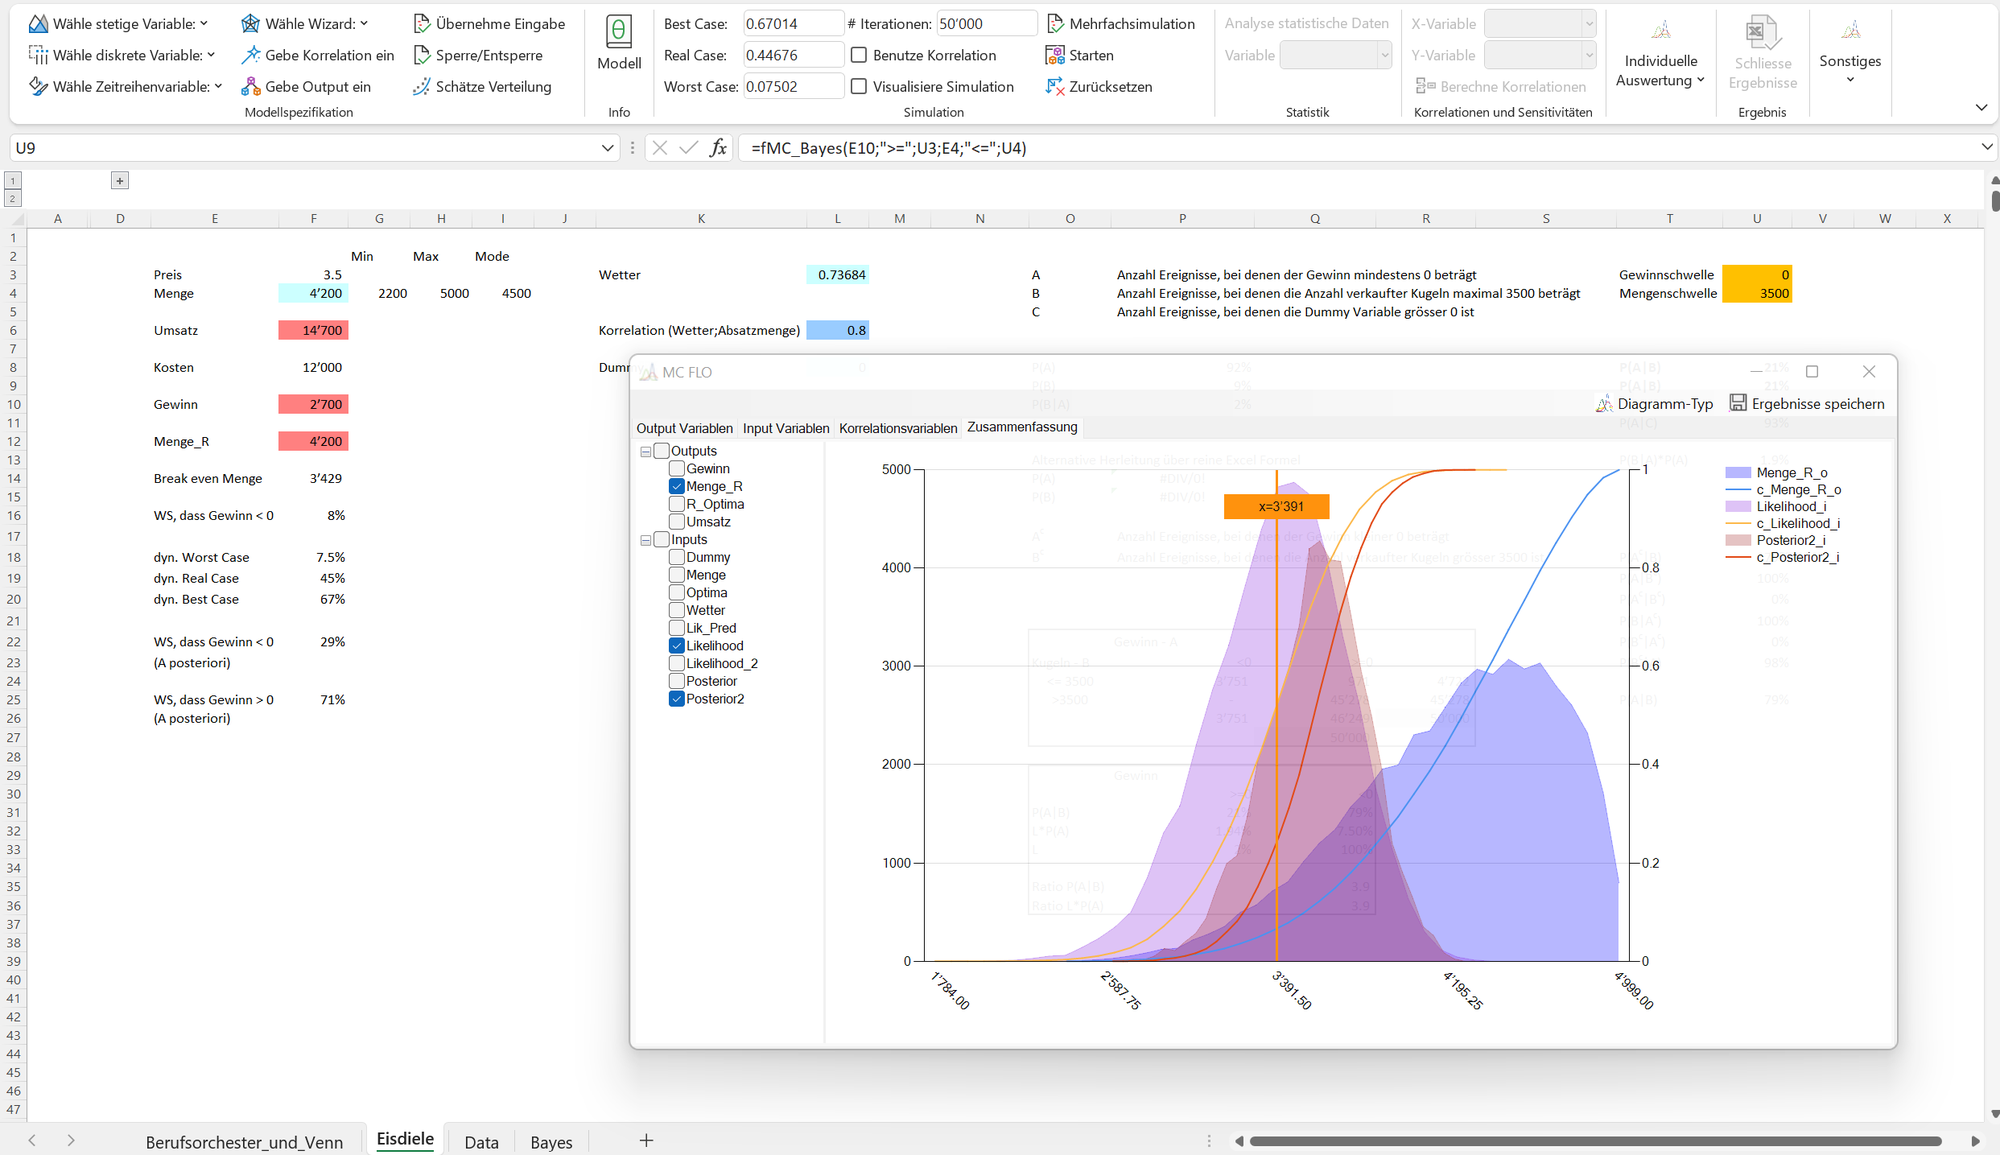Click the Wähle diskrete Variable icon
The width and height of the screenshot is (2000, 1155).
(x=38, y=55)
